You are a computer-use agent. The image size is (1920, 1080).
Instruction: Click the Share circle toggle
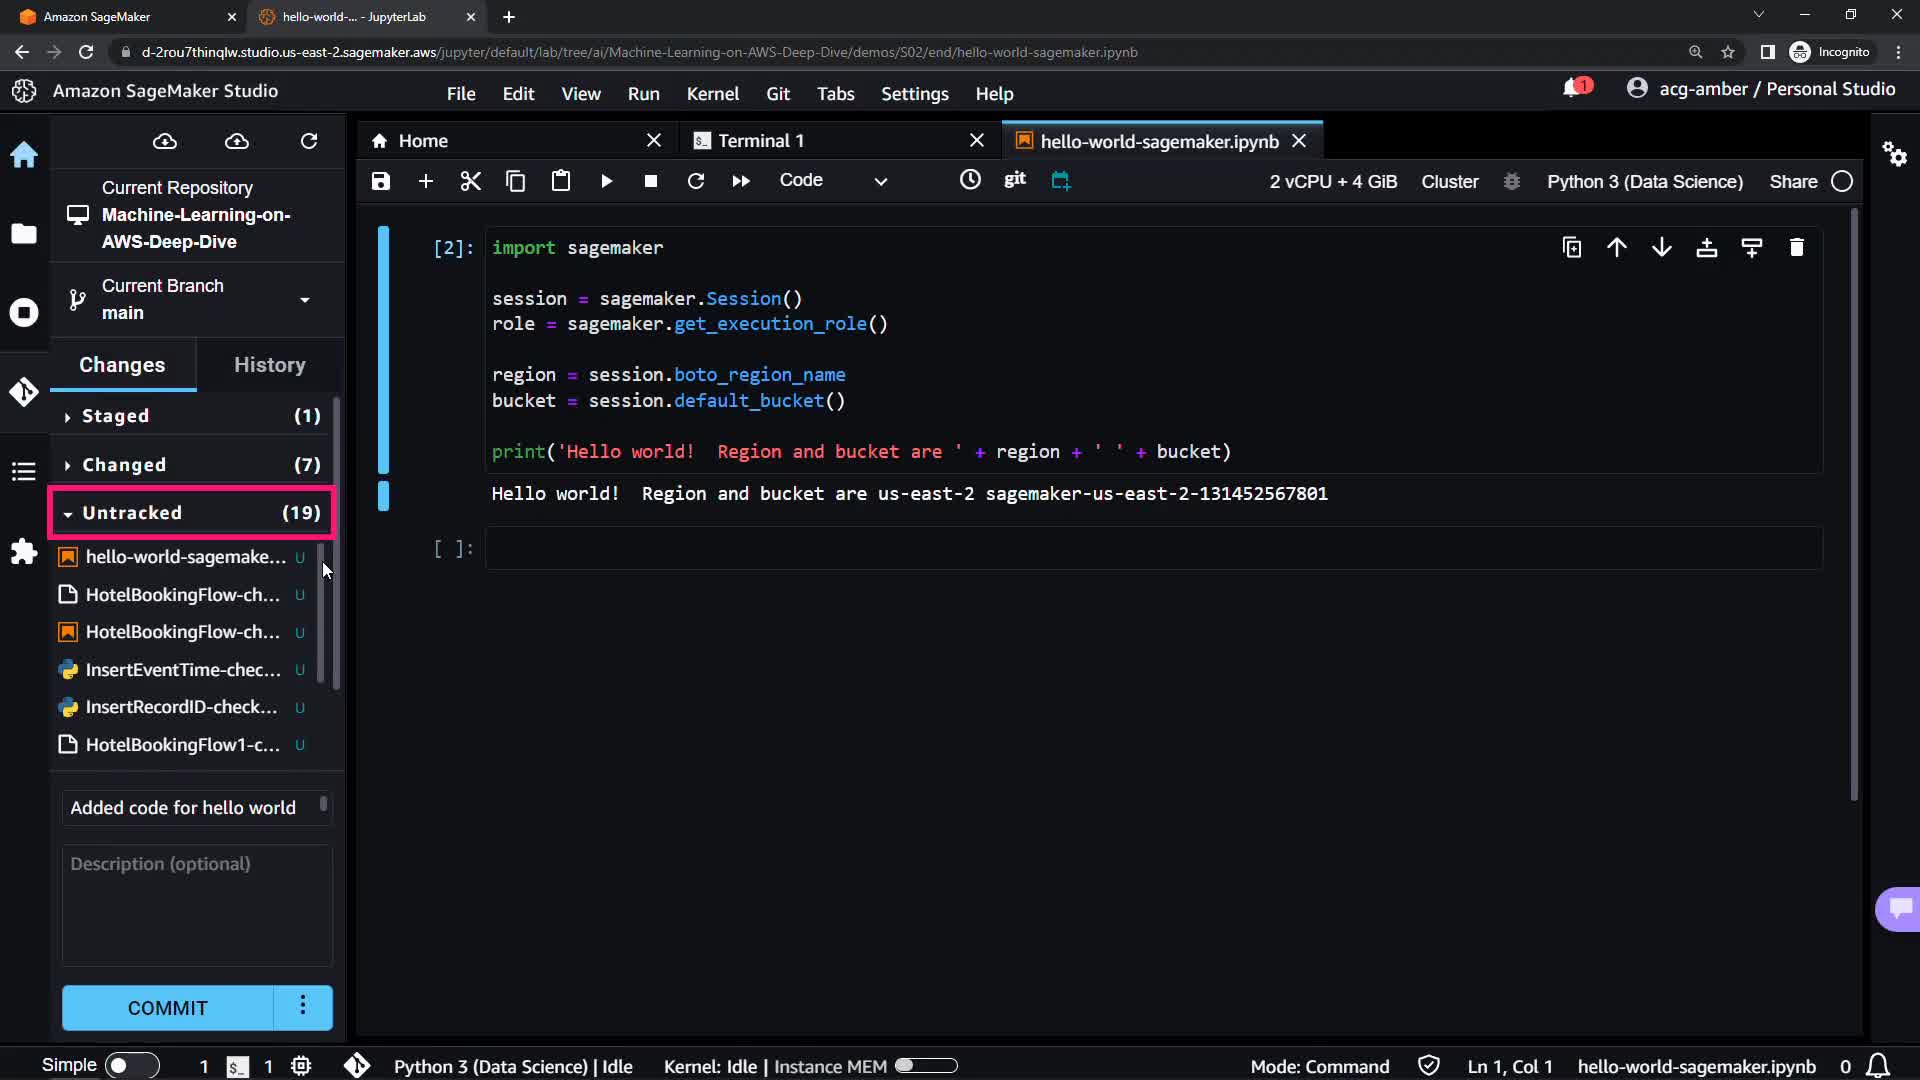(1842, 181)
